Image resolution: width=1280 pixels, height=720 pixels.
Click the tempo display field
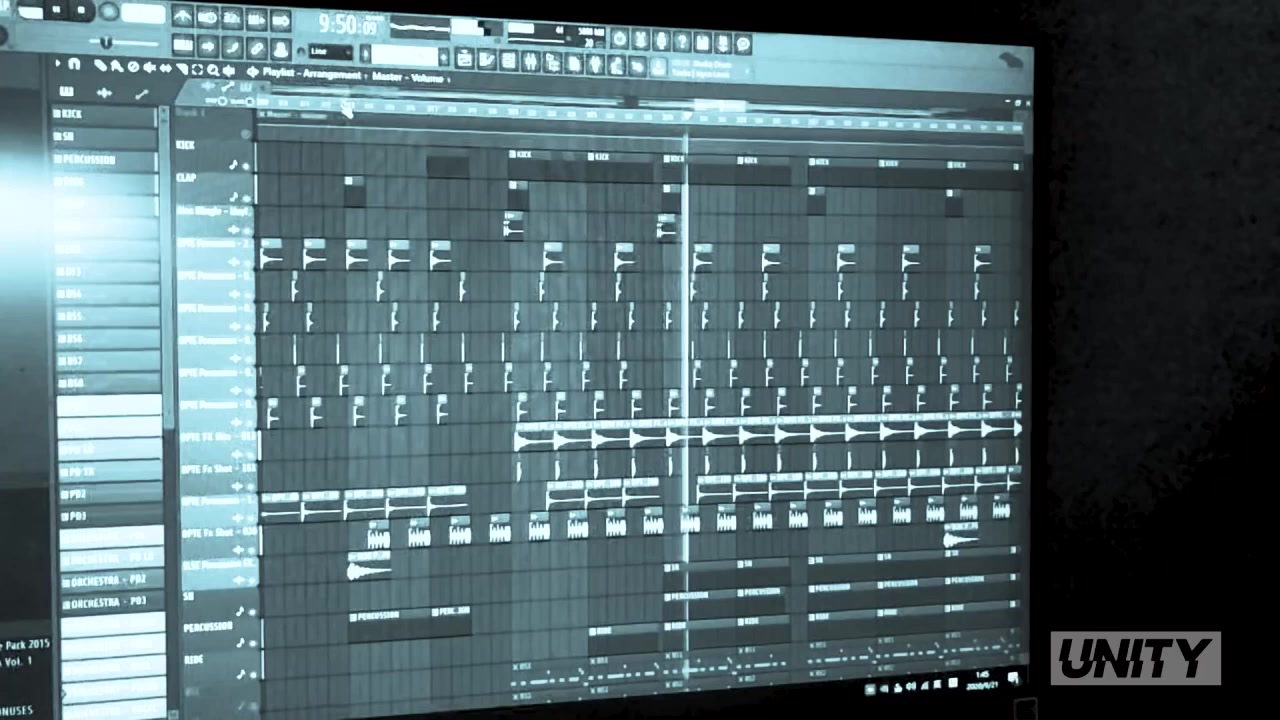(x=143, y=13)
